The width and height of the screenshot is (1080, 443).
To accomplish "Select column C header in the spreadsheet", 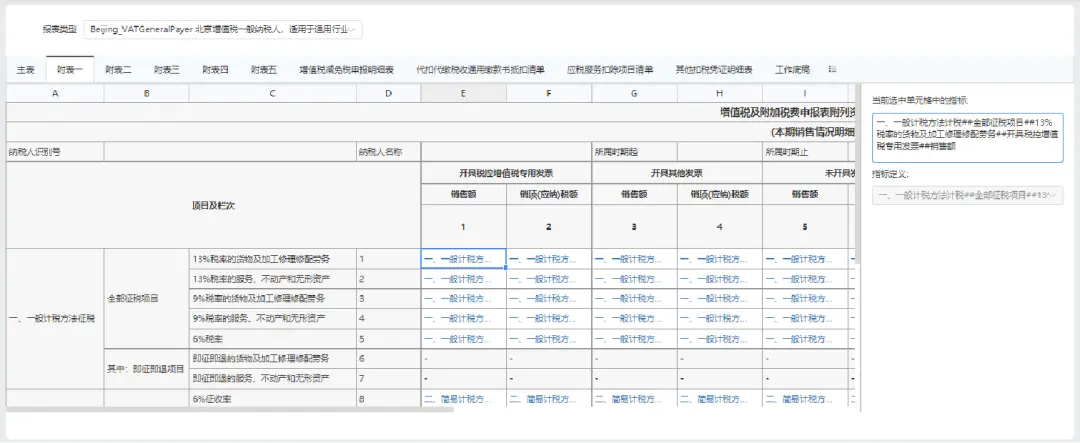I will pyautogui.click(x=272, y=93).
